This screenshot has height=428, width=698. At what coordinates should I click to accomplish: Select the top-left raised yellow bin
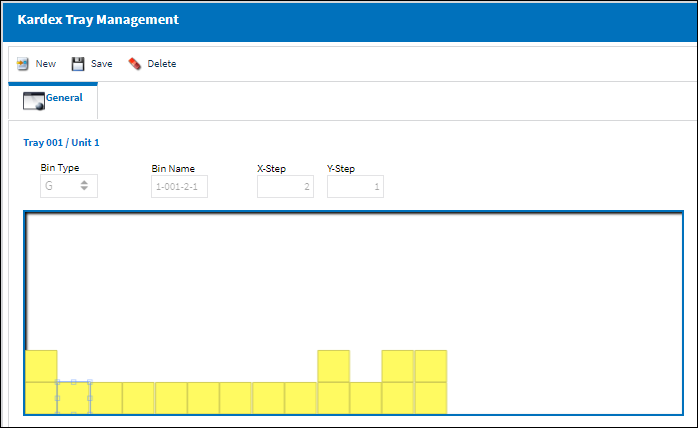point(41,366)
